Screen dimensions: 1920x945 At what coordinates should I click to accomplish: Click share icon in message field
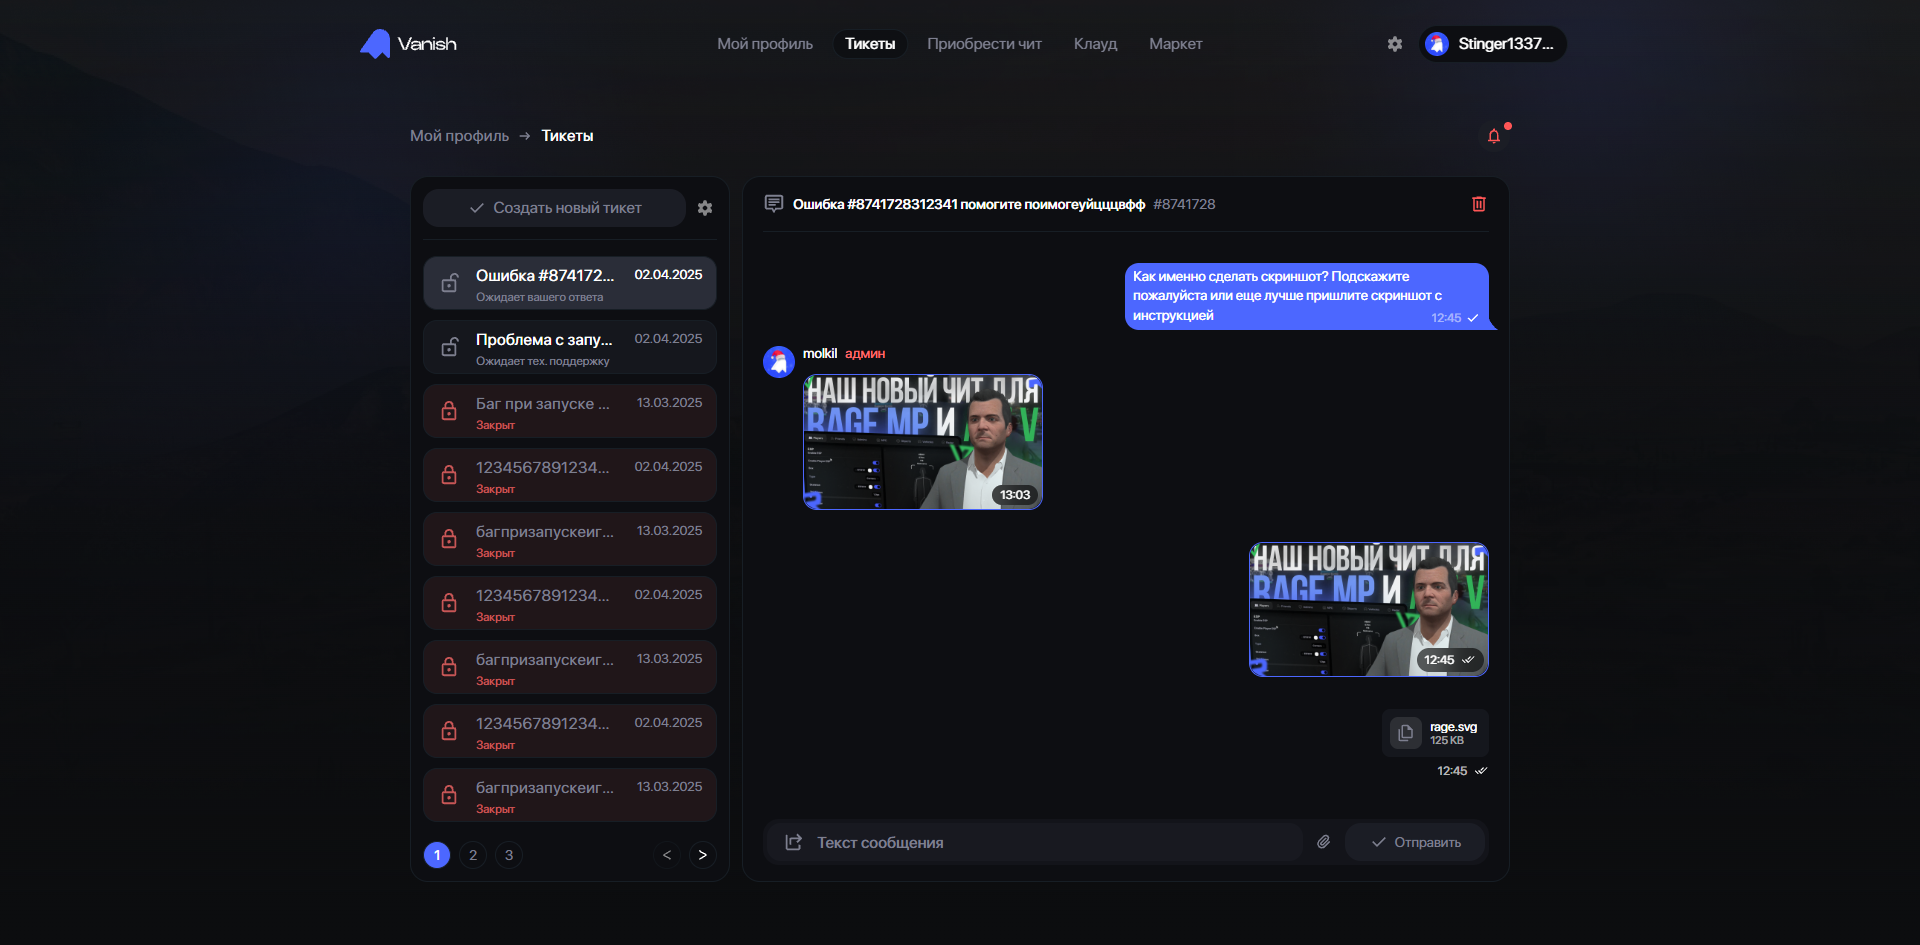pos(794,842)
